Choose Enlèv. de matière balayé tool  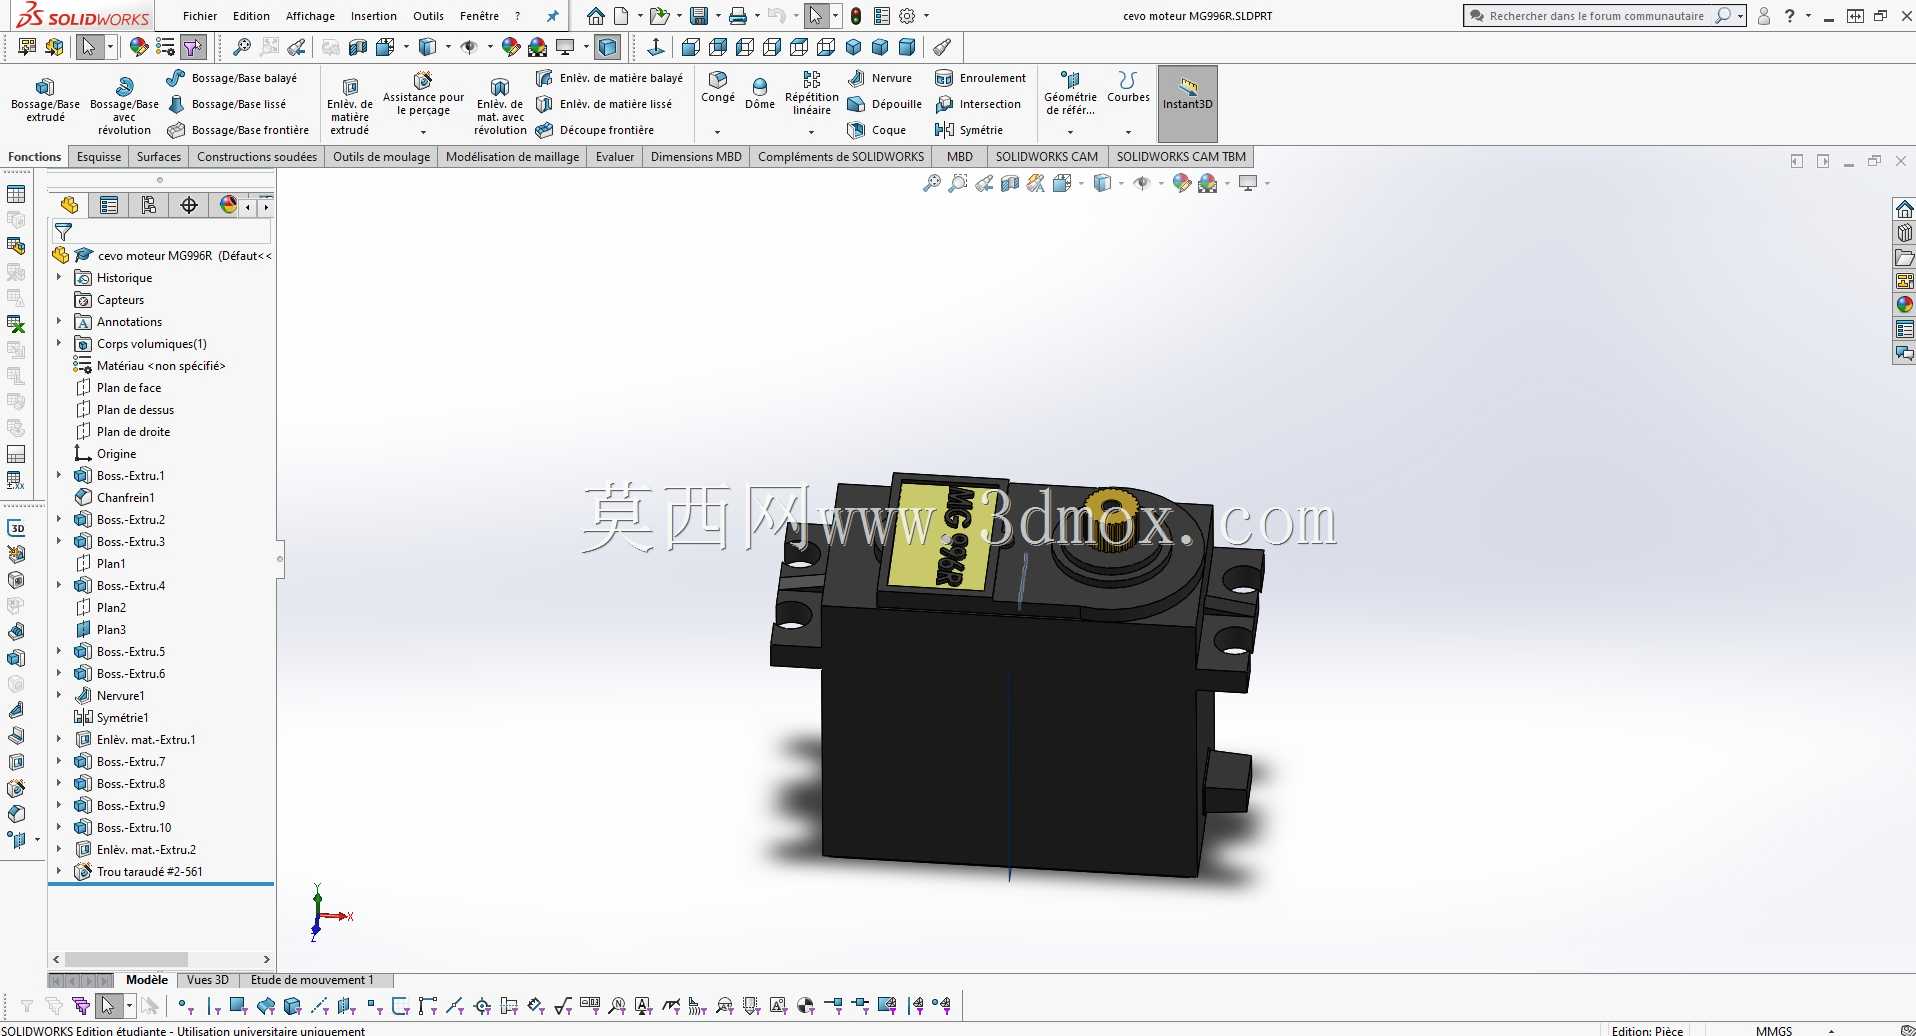(x=609, y=78)
